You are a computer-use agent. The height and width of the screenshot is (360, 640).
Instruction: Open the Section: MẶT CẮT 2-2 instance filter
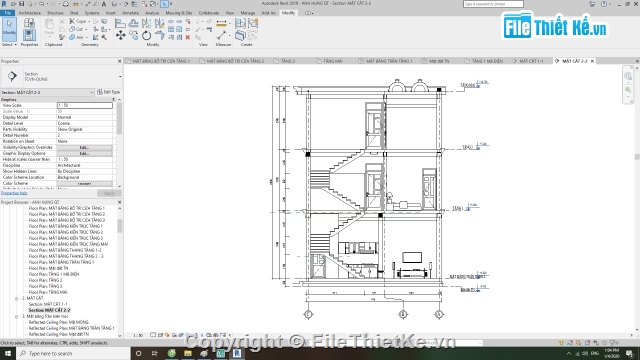point(47,93)
